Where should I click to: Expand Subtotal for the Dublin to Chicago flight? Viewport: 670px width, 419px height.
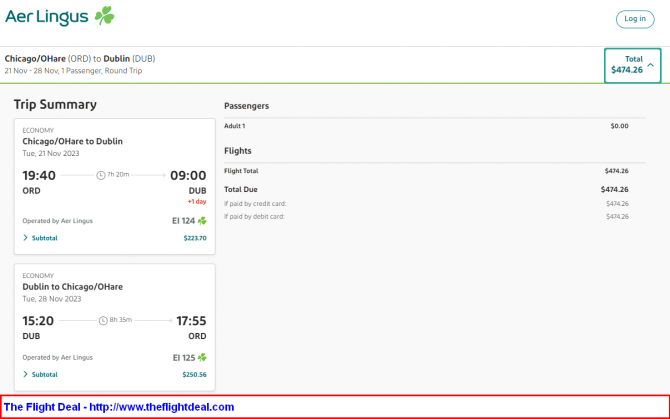40,375
